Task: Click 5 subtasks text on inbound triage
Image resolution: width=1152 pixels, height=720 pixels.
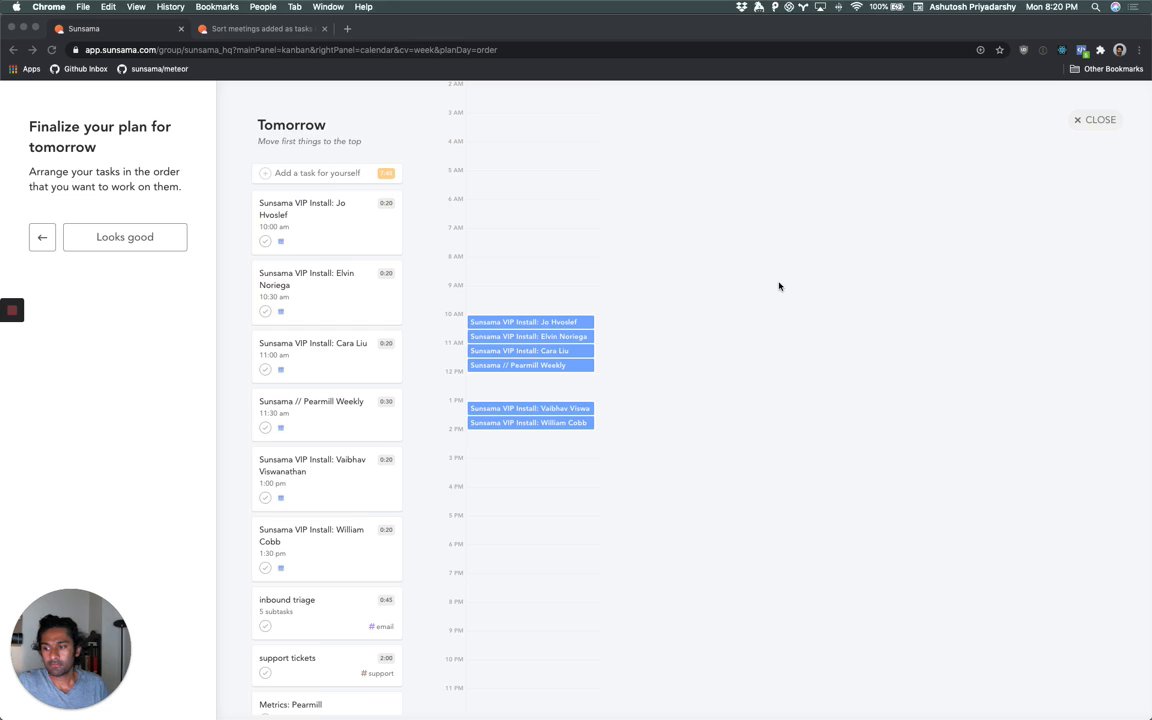Action: (x=276, y=611)
